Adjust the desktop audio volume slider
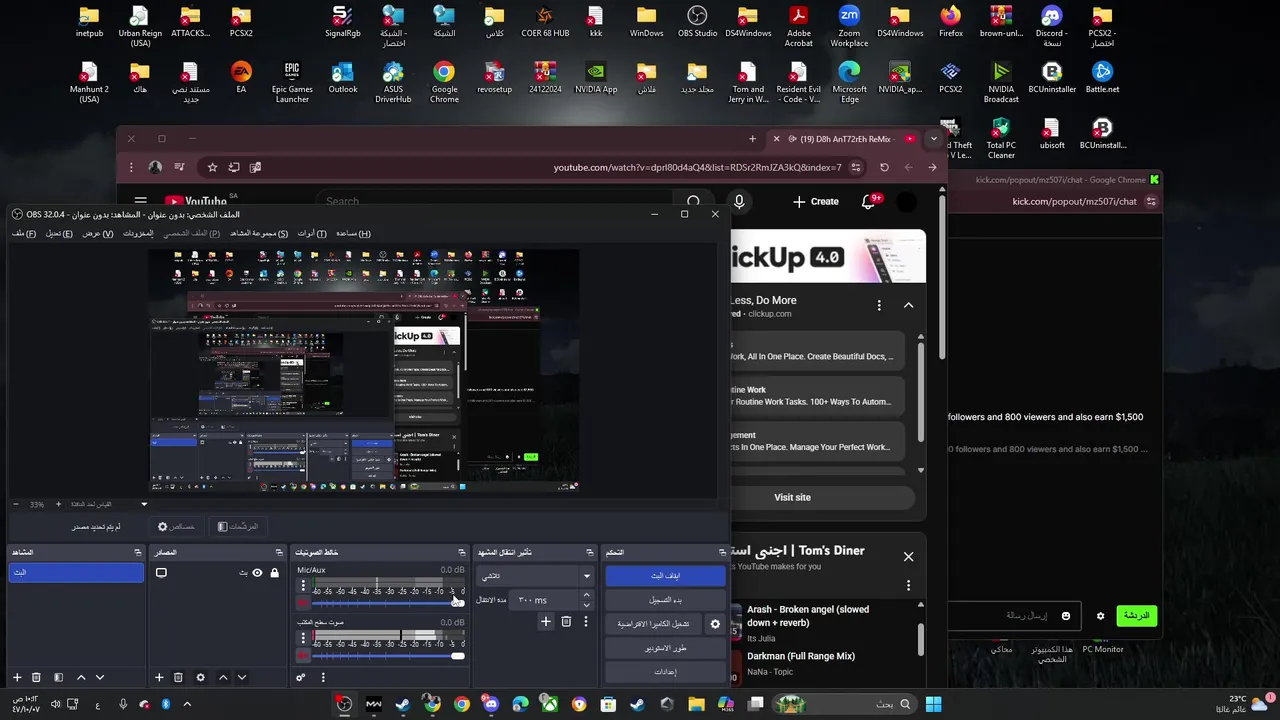 point(388,656)
